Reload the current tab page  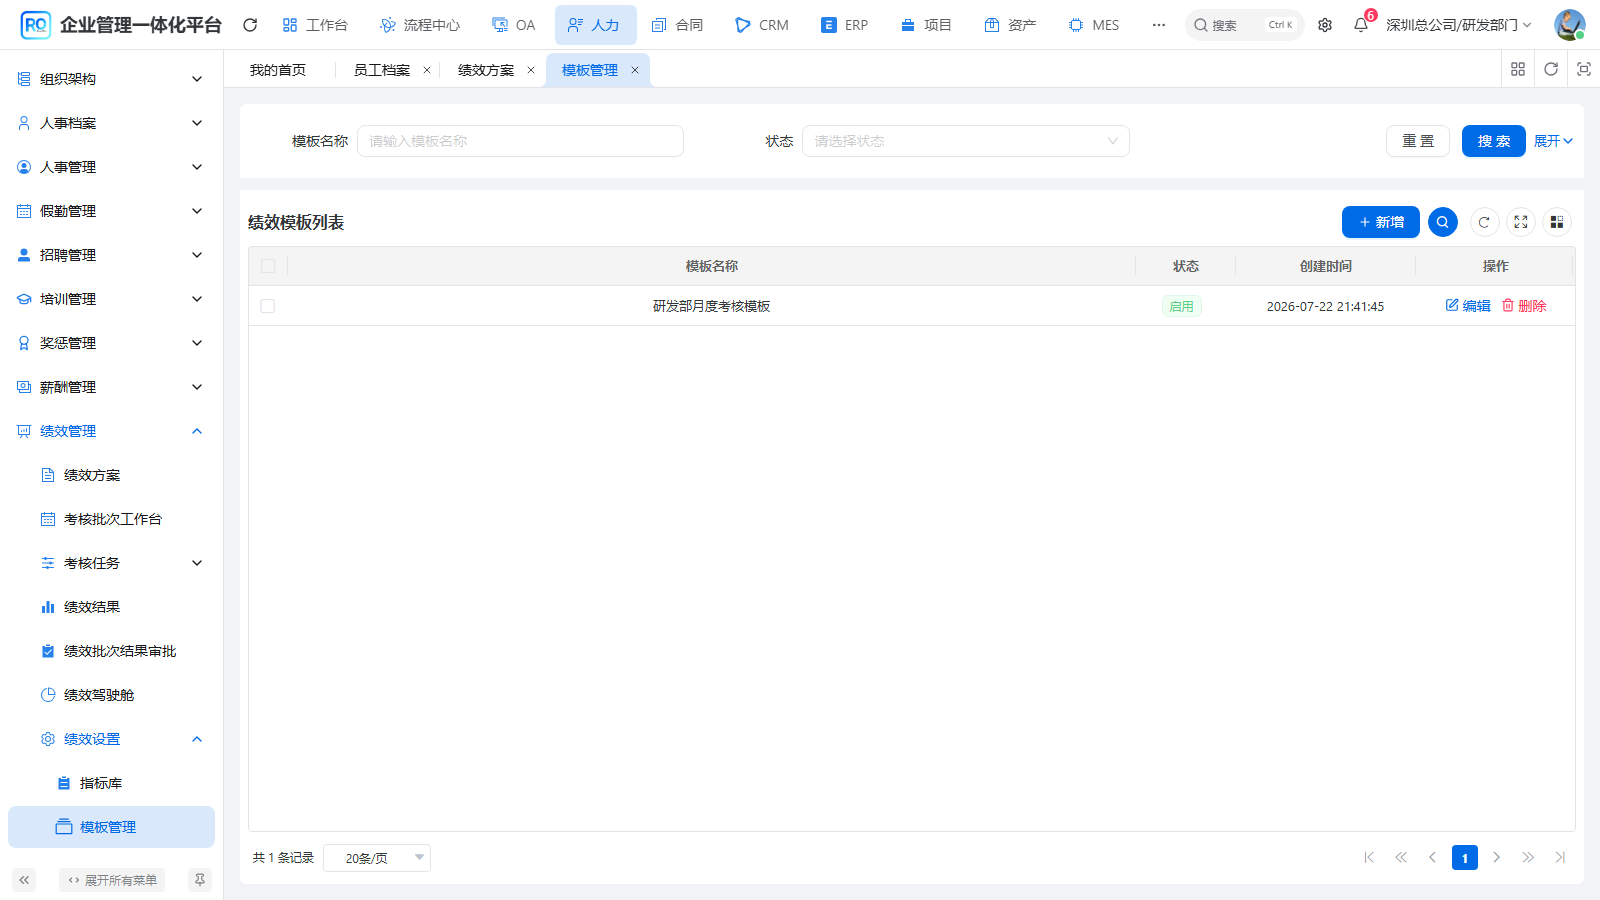click(x=1551, y=69)
